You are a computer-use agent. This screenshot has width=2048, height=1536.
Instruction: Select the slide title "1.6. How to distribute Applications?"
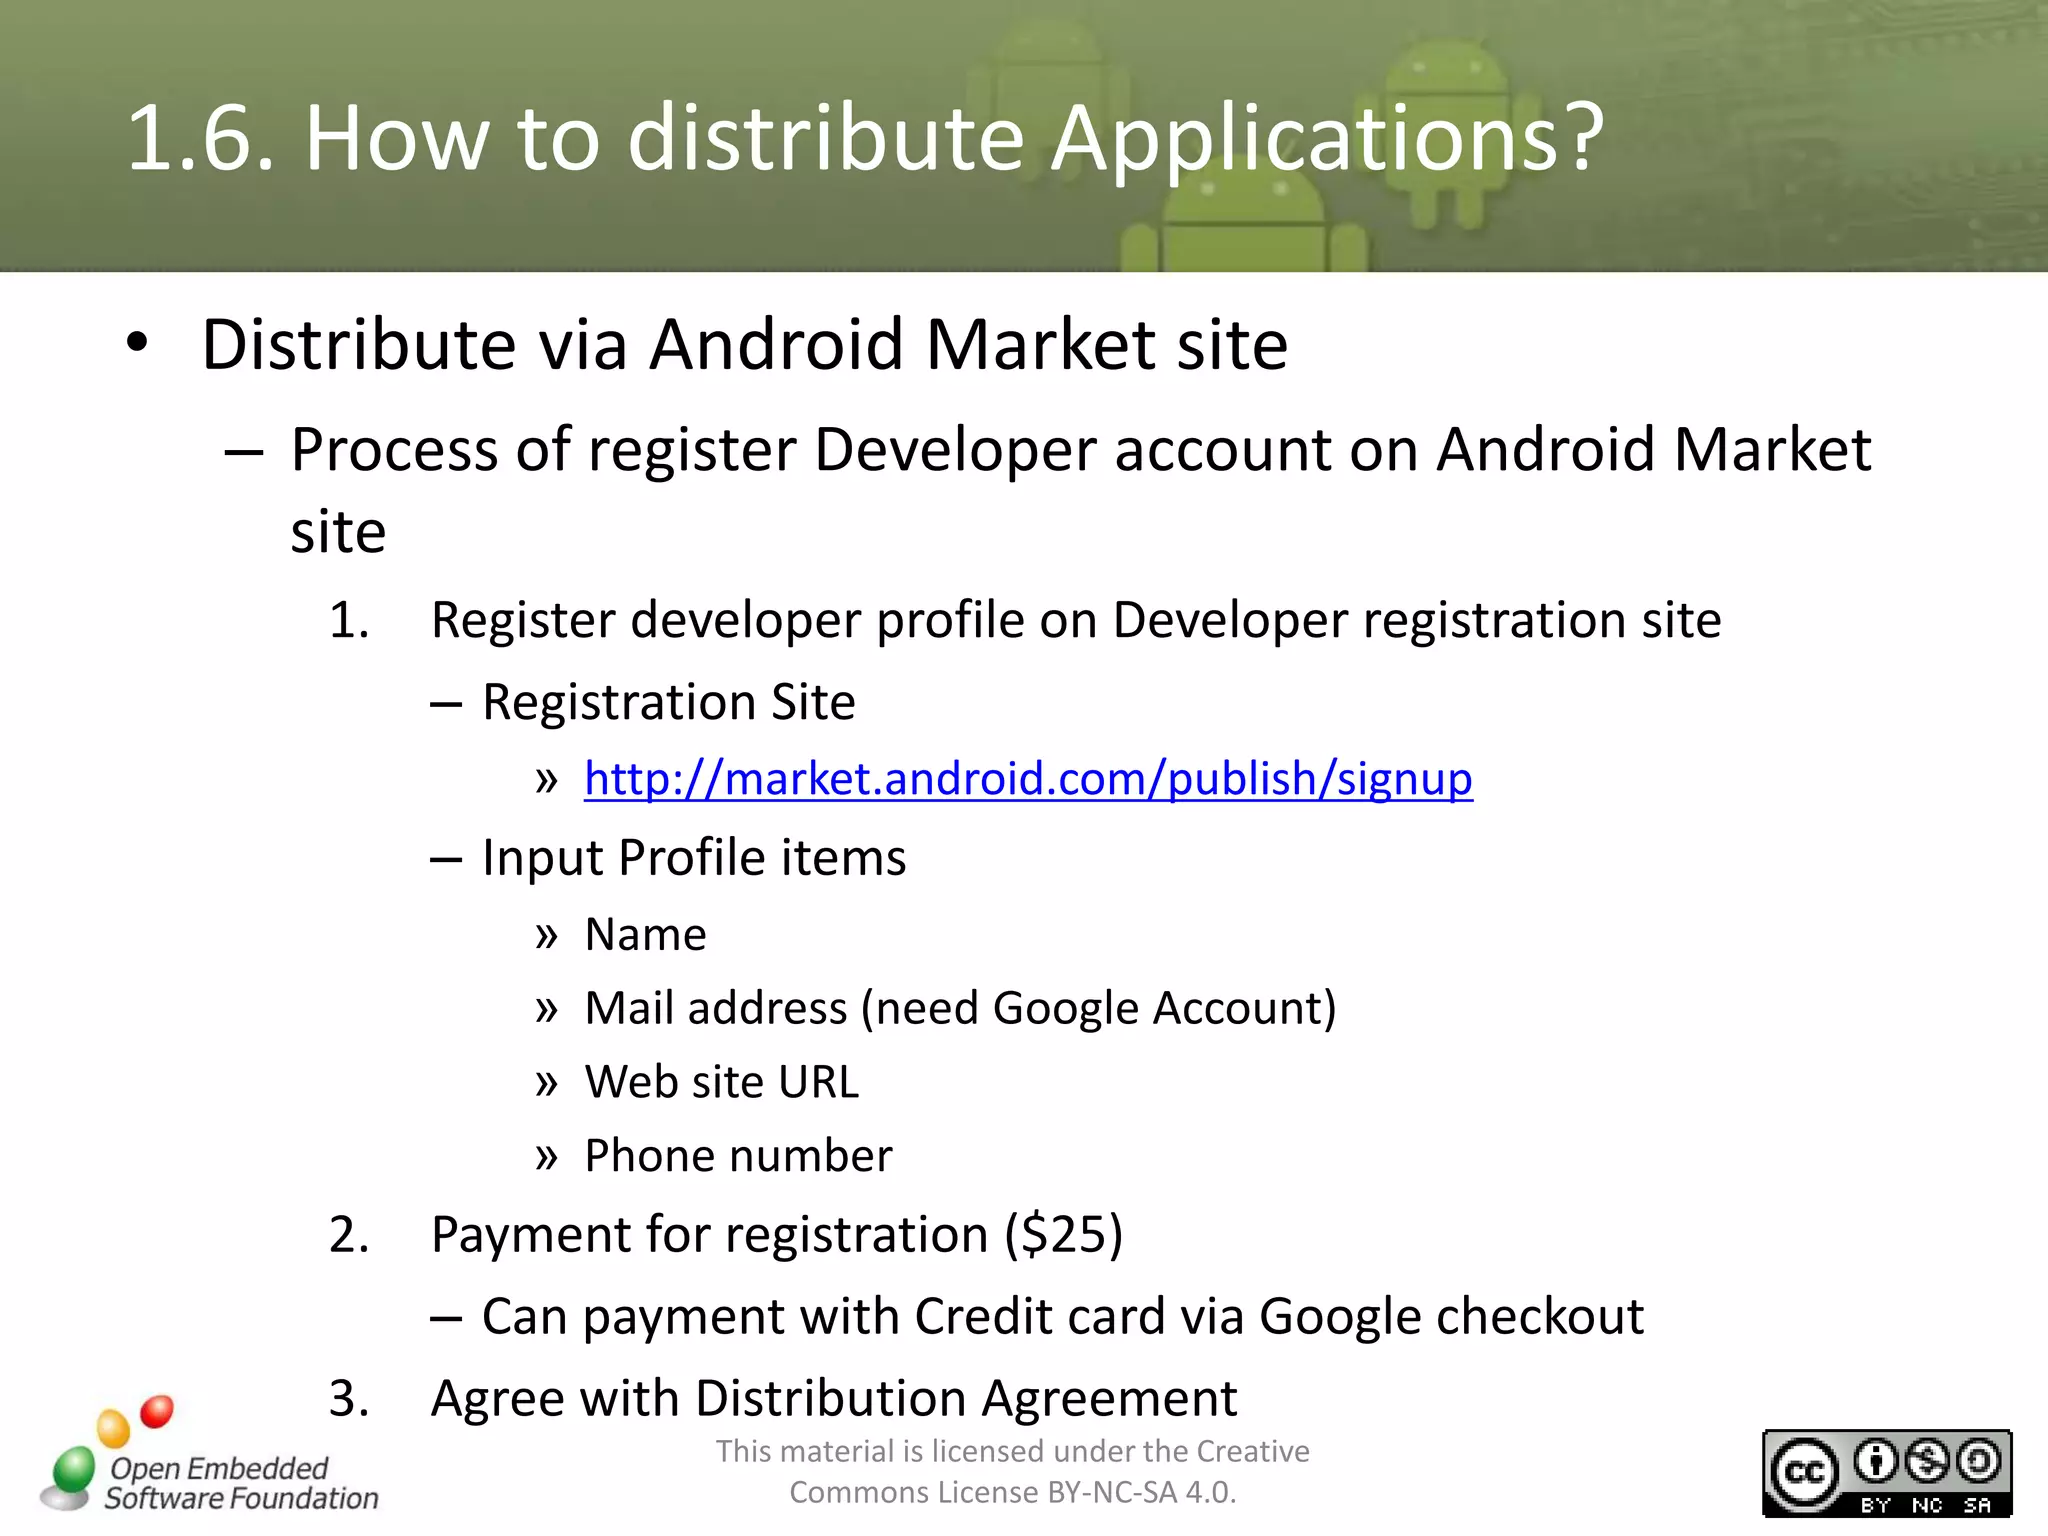pyautogui.click(x=865, y=137)
